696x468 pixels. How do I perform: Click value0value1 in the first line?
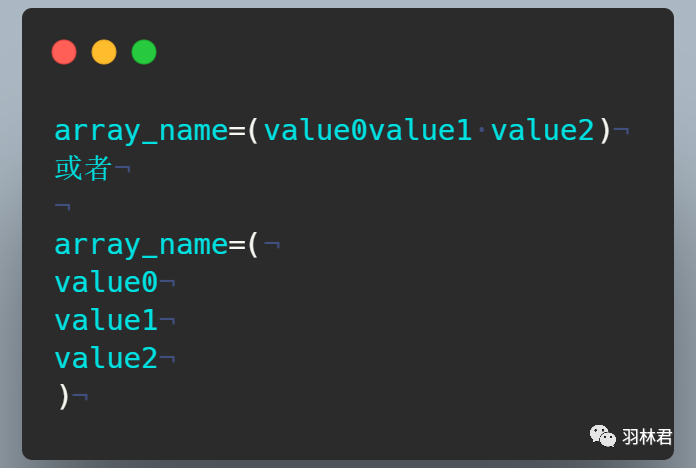(368, 131)
